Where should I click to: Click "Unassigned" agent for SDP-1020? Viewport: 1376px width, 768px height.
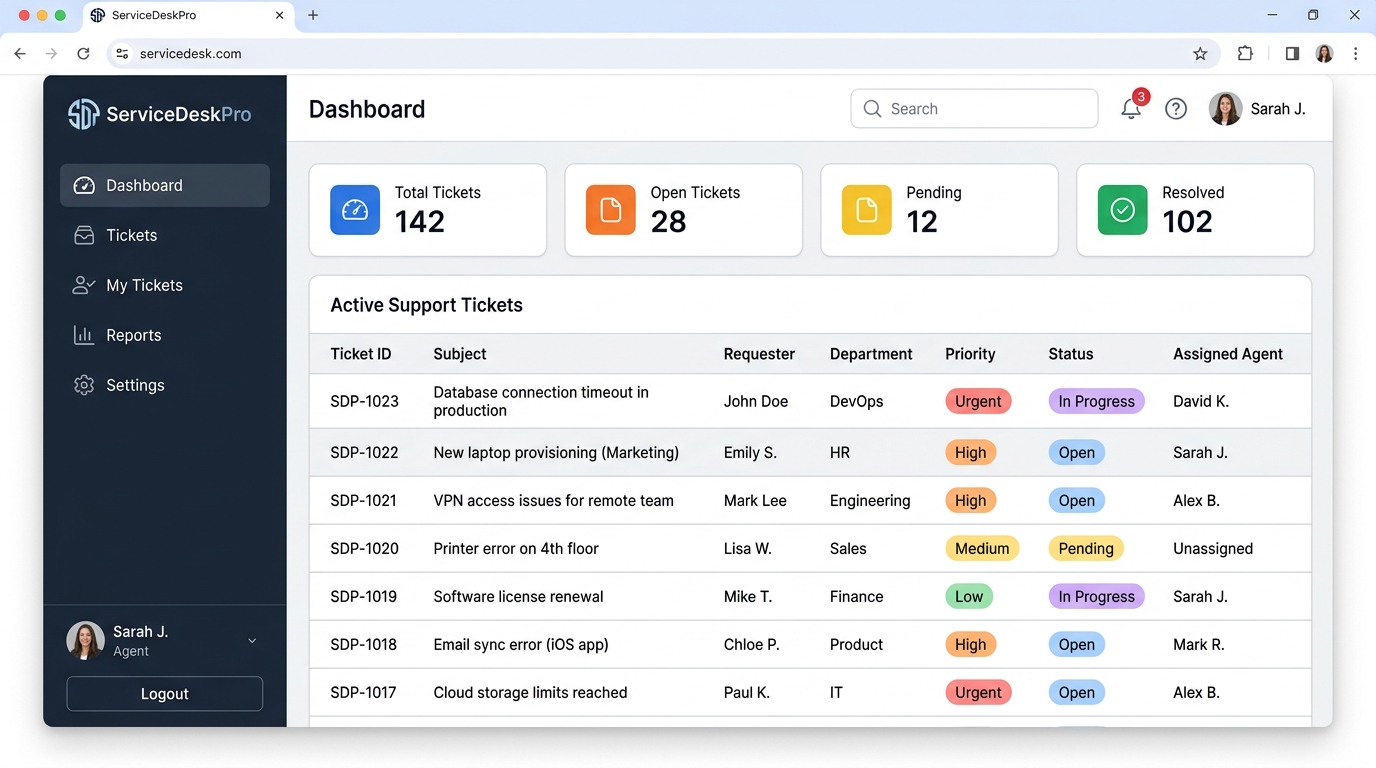[x=1213, y=548]
